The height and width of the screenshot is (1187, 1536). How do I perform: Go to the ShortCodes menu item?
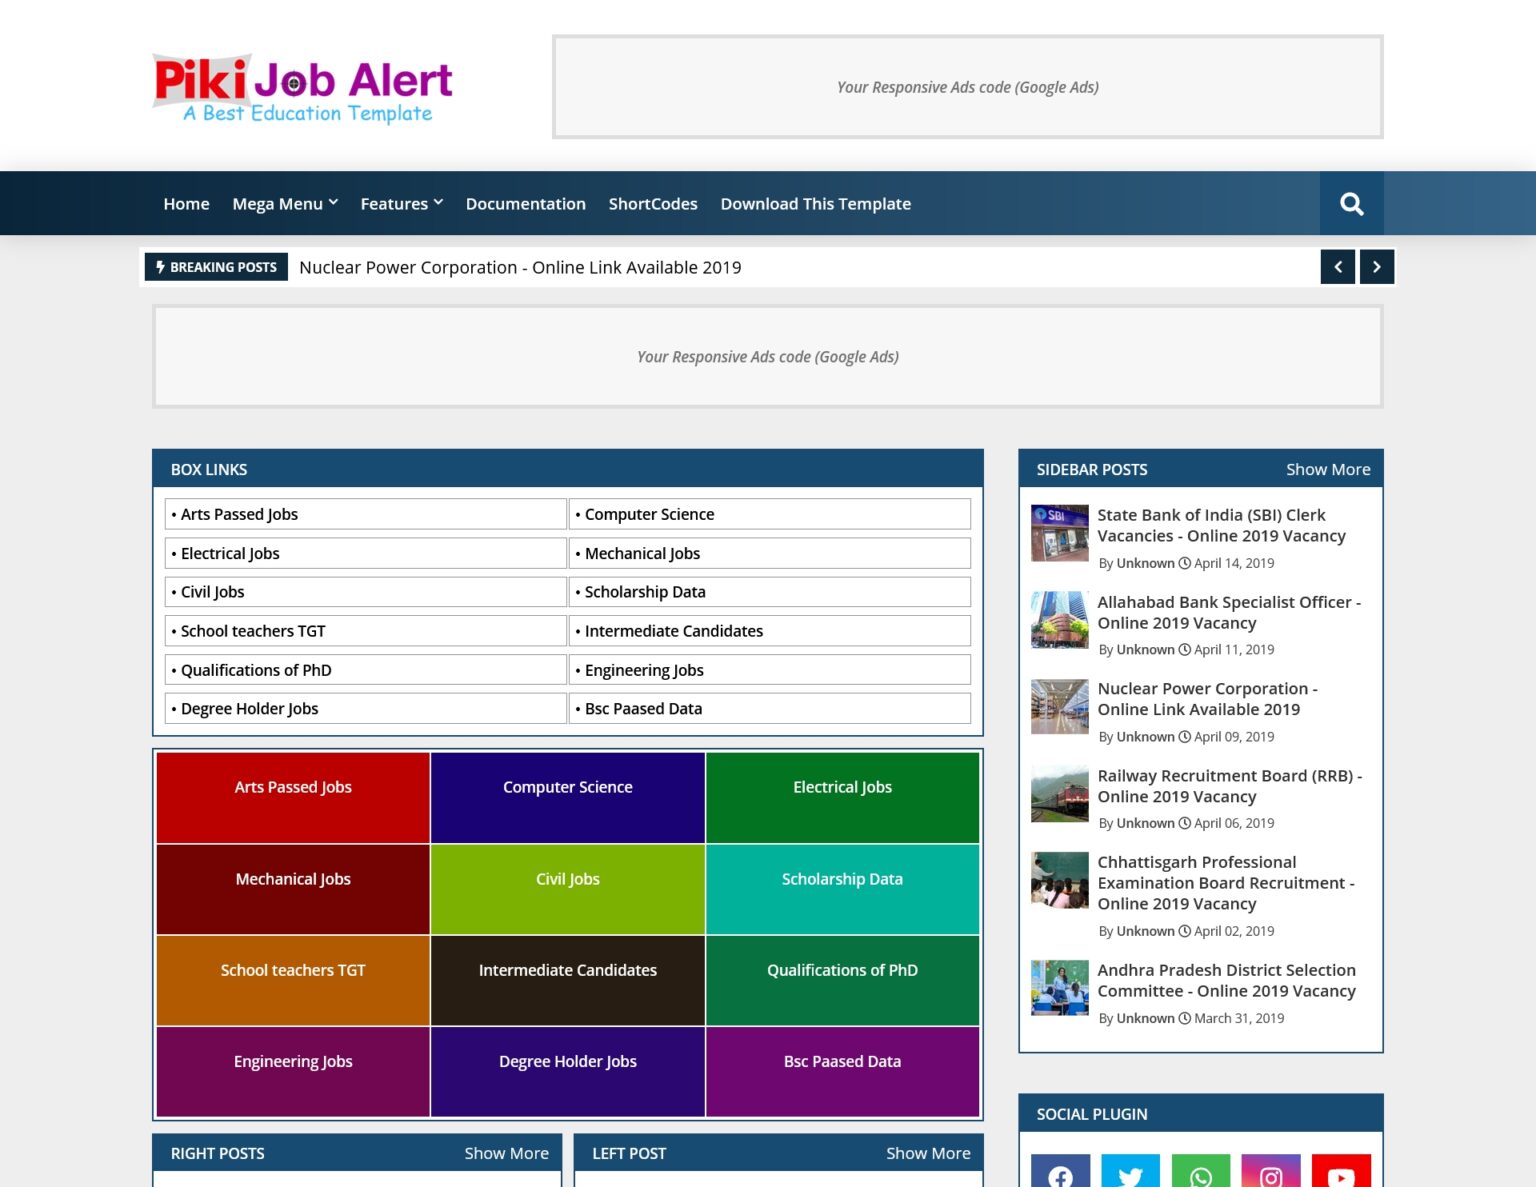(x=653, y=204)
